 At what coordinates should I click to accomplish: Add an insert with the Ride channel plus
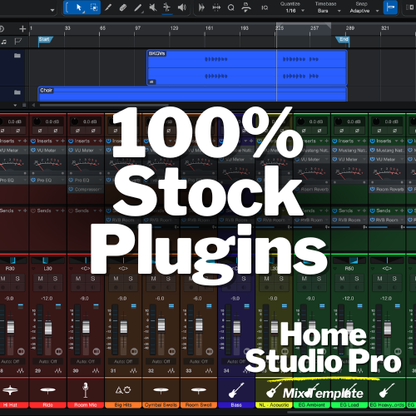click(x=63, y=141)
